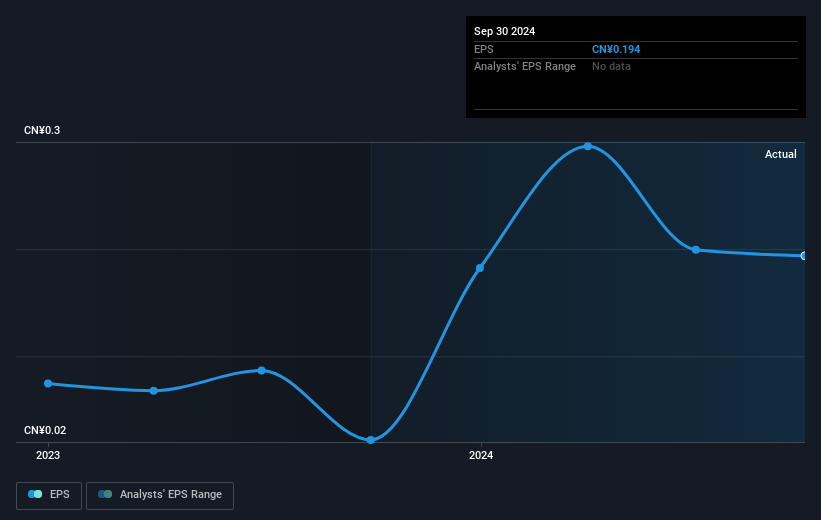Viewport: 821px width, 520px height.
Task: Click the 'No data' analysts range value
Action: 611,67
